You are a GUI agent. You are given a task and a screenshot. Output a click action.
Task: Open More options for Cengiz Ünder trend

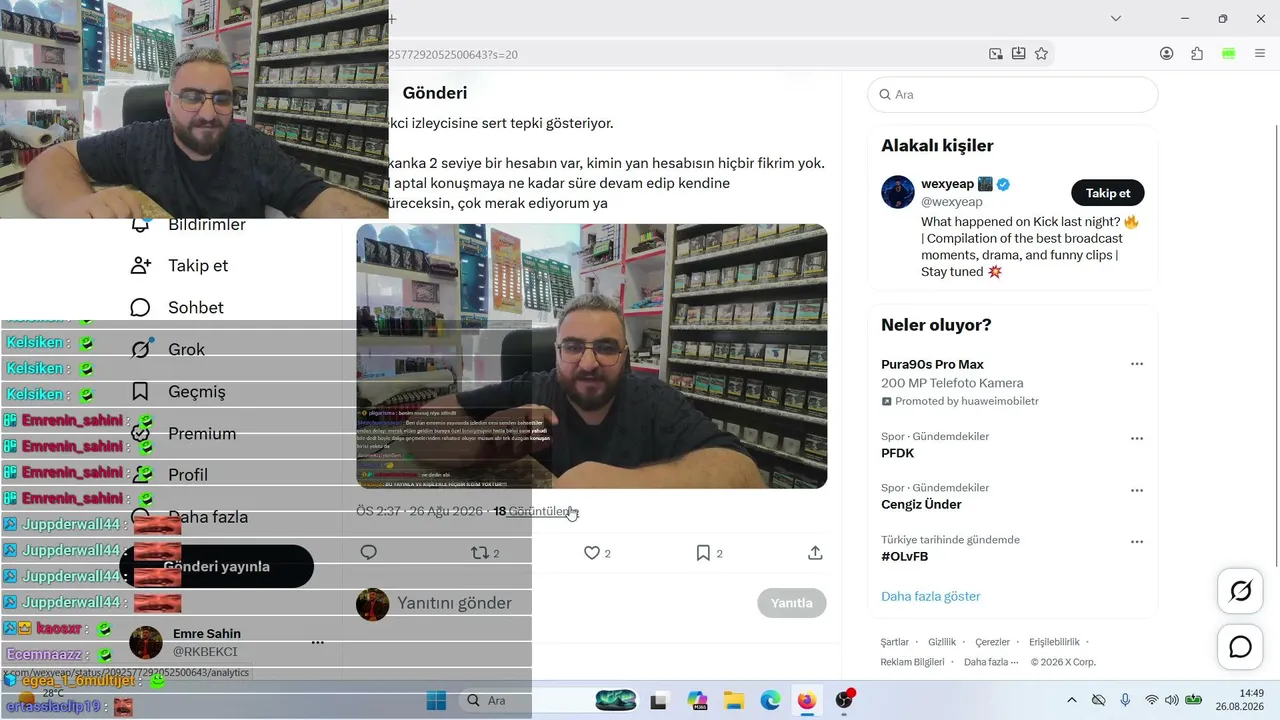pyautogui.click(x=1137, y=491)
